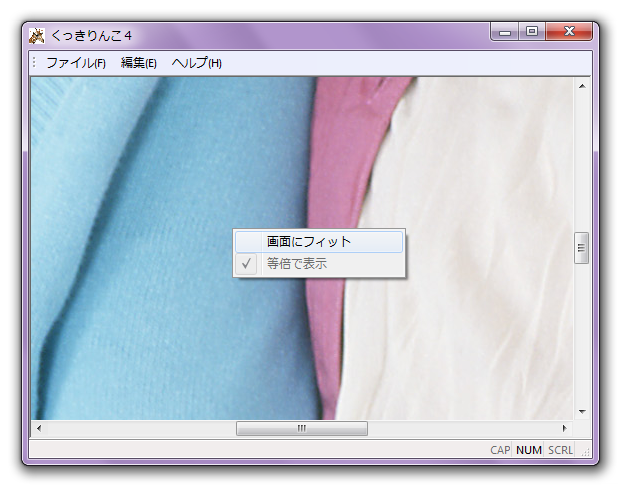Image resolution: width=620 pixels, height=490 pixels.
Task: Click the menu bar drag grip handle
Action: [34, 62]
